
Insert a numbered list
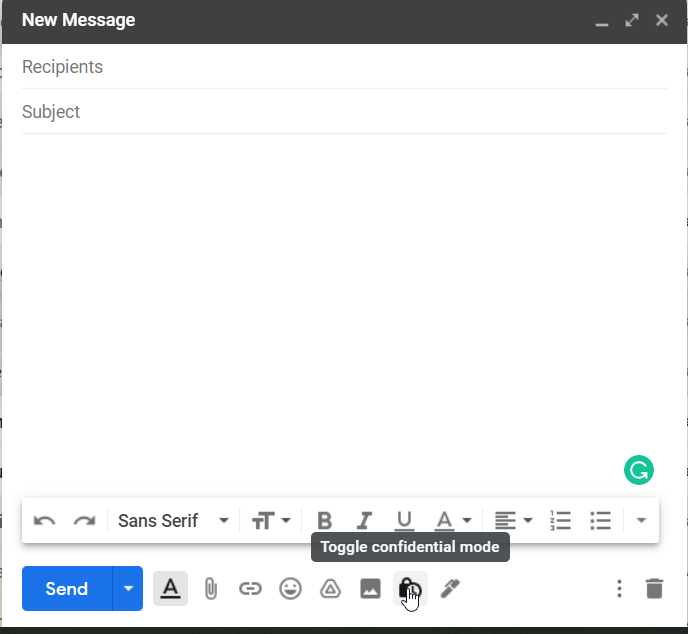pos(560,521)
